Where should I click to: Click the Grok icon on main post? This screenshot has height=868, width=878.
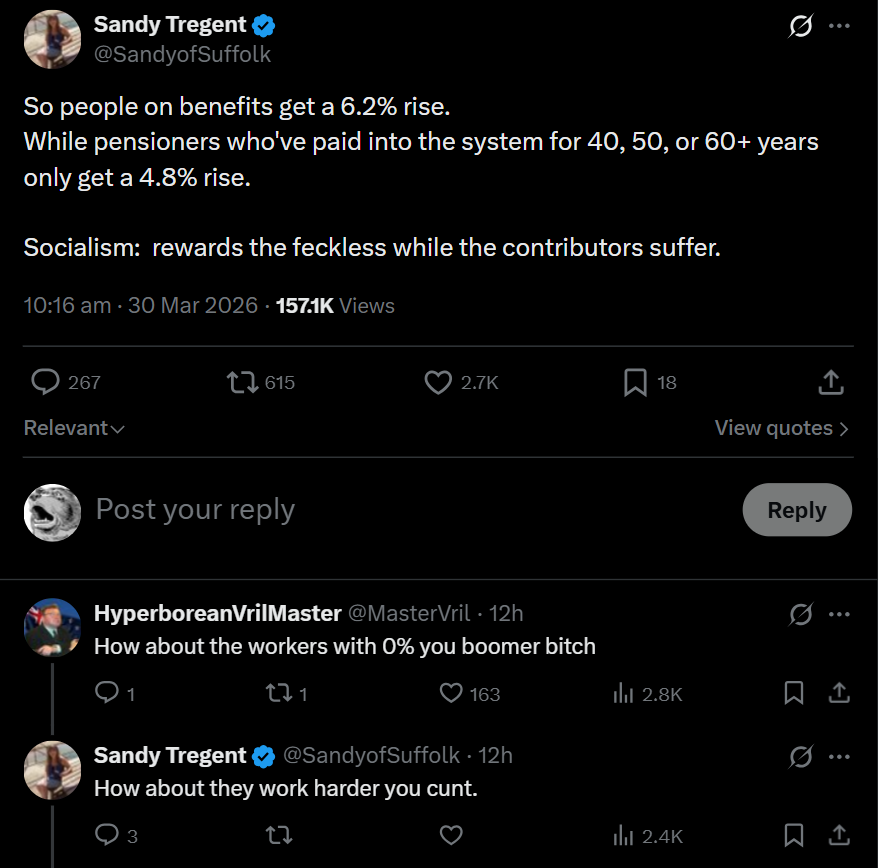coord(800,26)
